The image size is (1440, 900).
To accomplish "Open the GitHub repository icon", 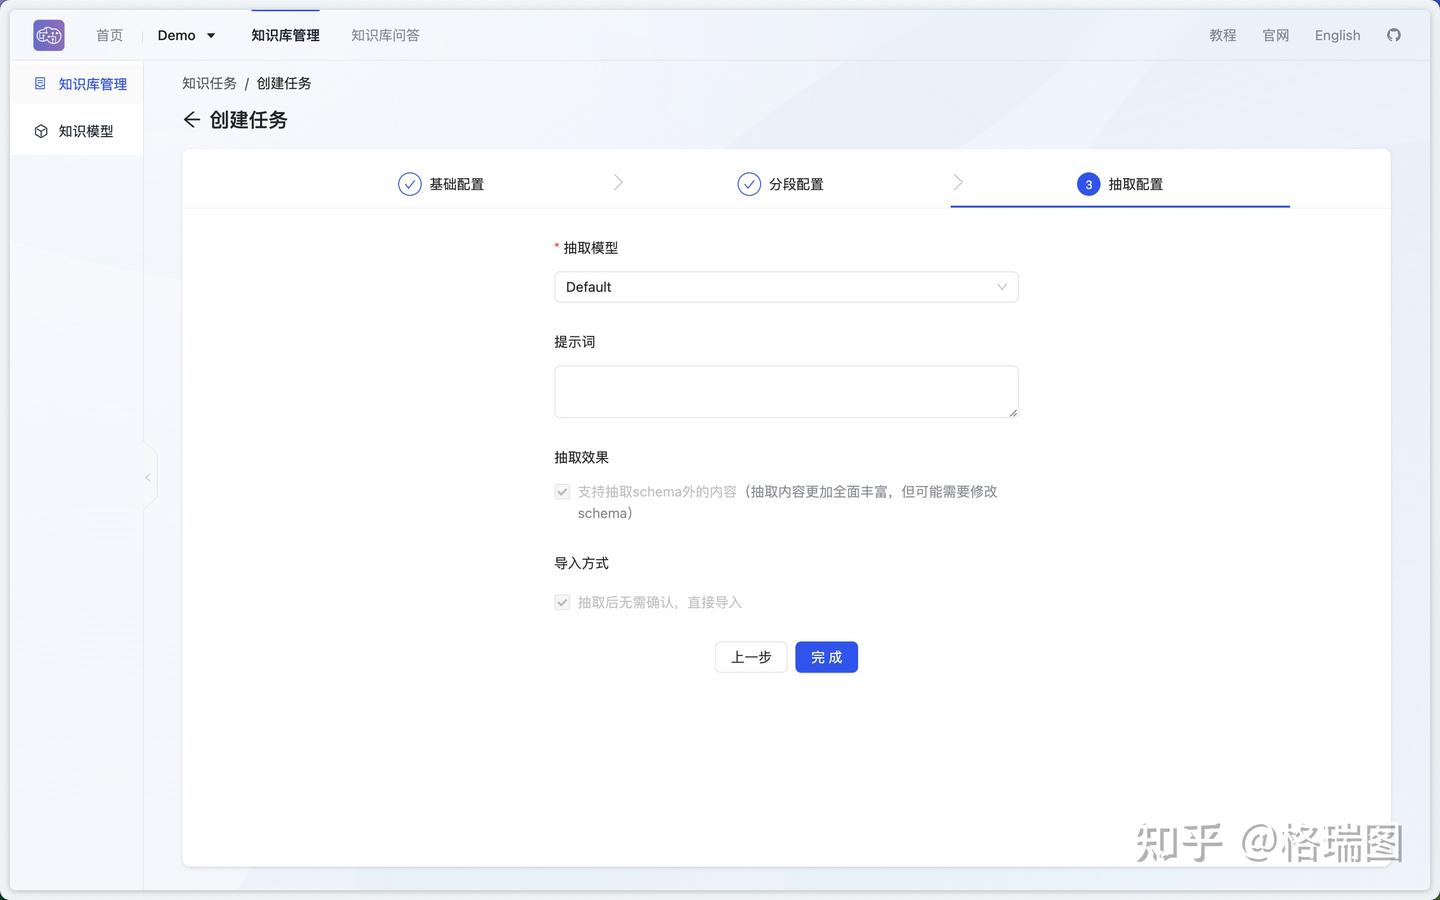I will click(x=1394, y=35).
